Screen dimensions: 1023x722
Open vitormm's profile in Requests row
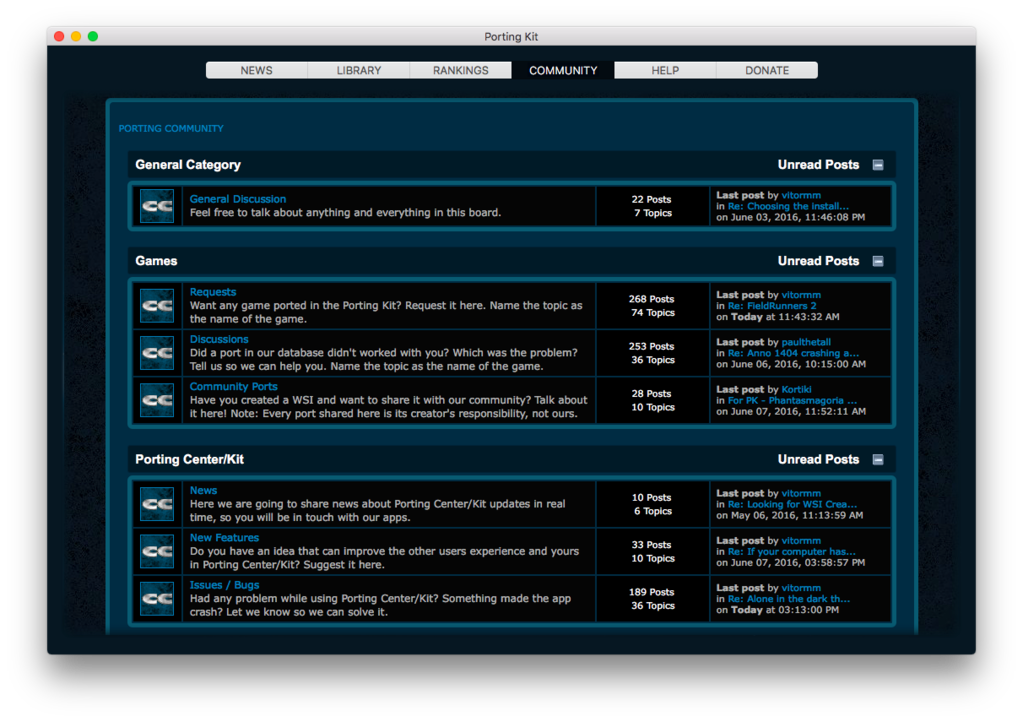801,295
